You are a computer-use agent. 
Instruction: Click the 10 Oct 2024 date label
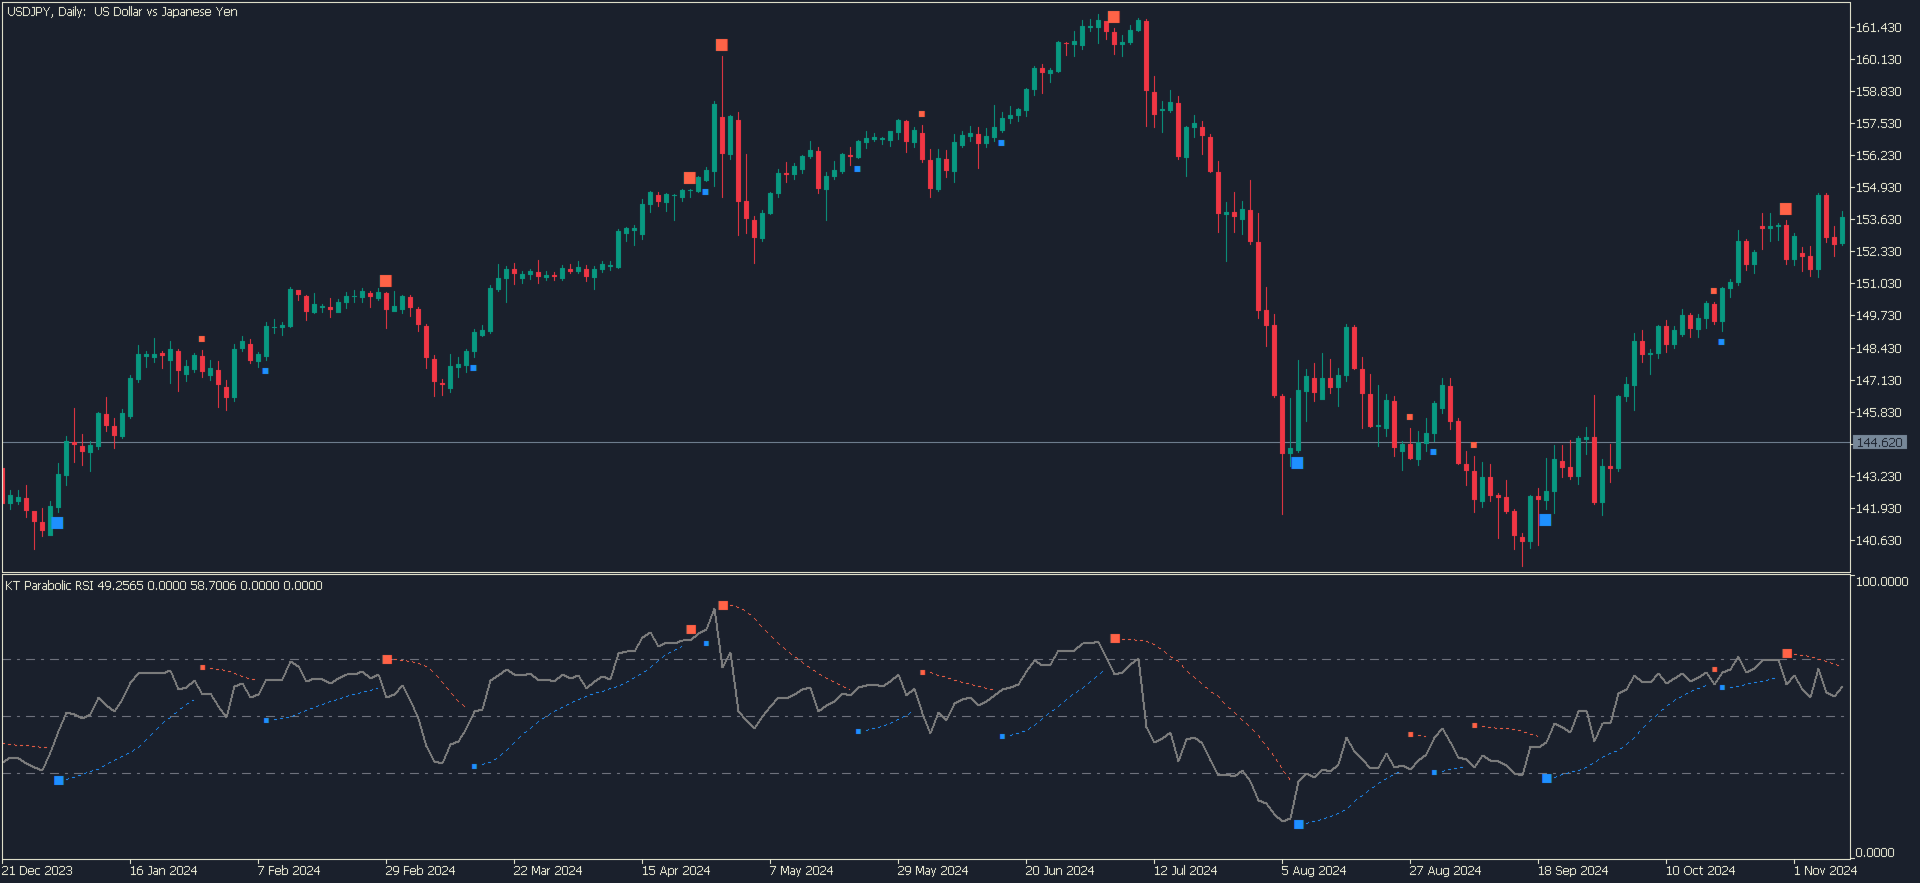tap(1701, 871)
